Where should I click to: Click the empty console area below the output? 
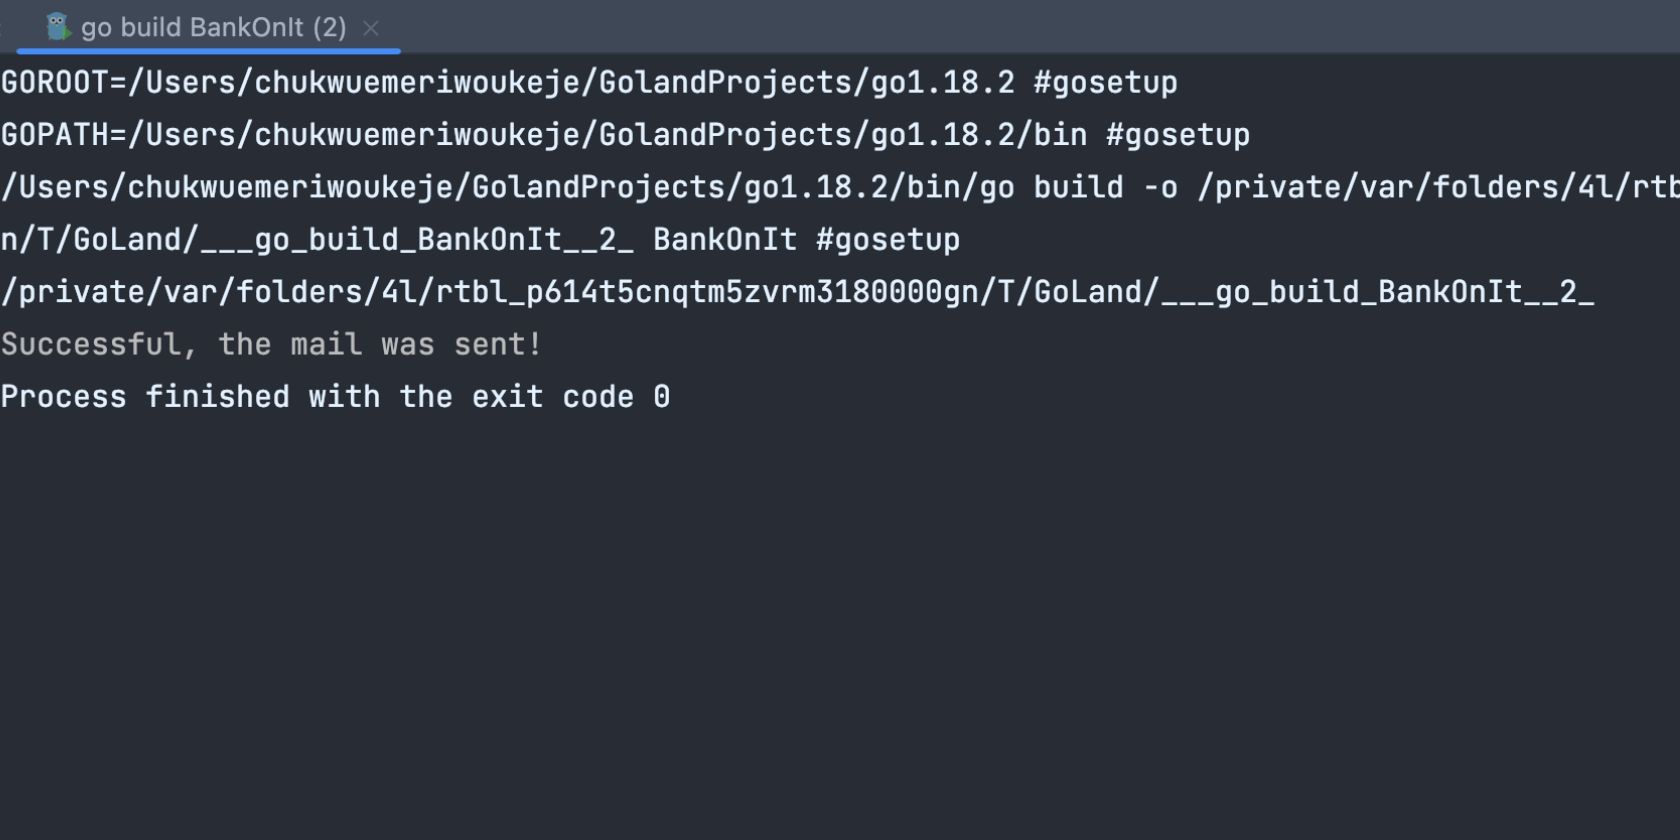point(840,620)
